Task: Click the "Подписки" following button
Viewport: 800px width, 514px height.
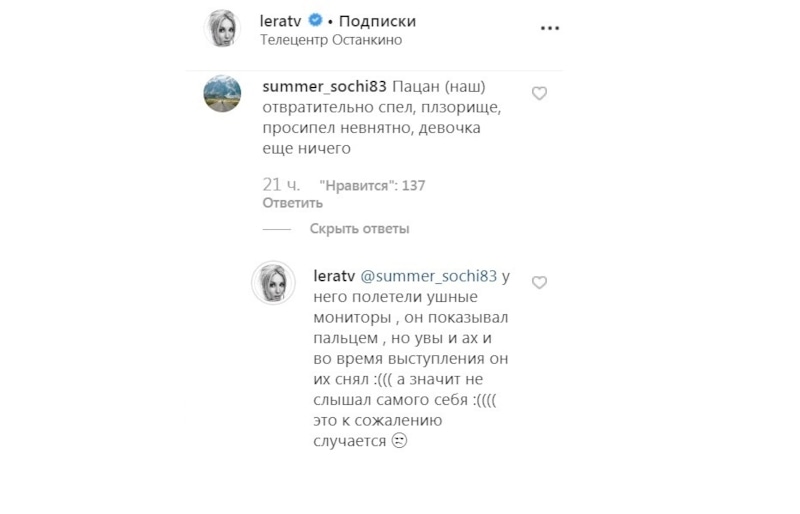Action: [376, 21]
